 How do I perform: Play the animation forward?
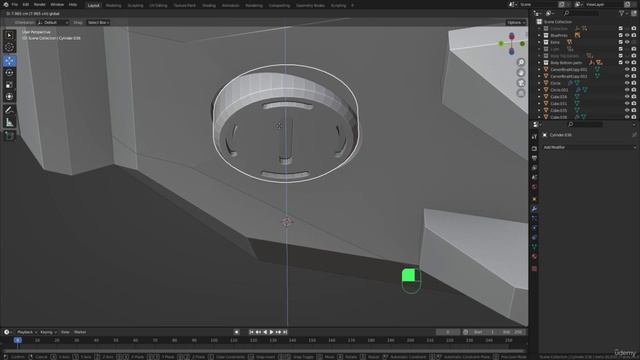pyautogui.click(x=272, y=332)
